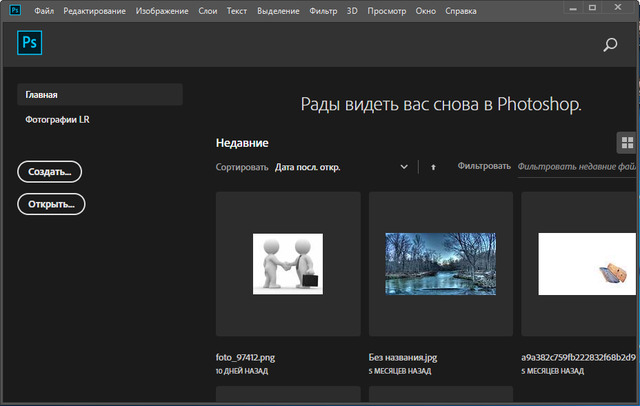
Task: Open the 3D menu
Action: tap(352, 10)
